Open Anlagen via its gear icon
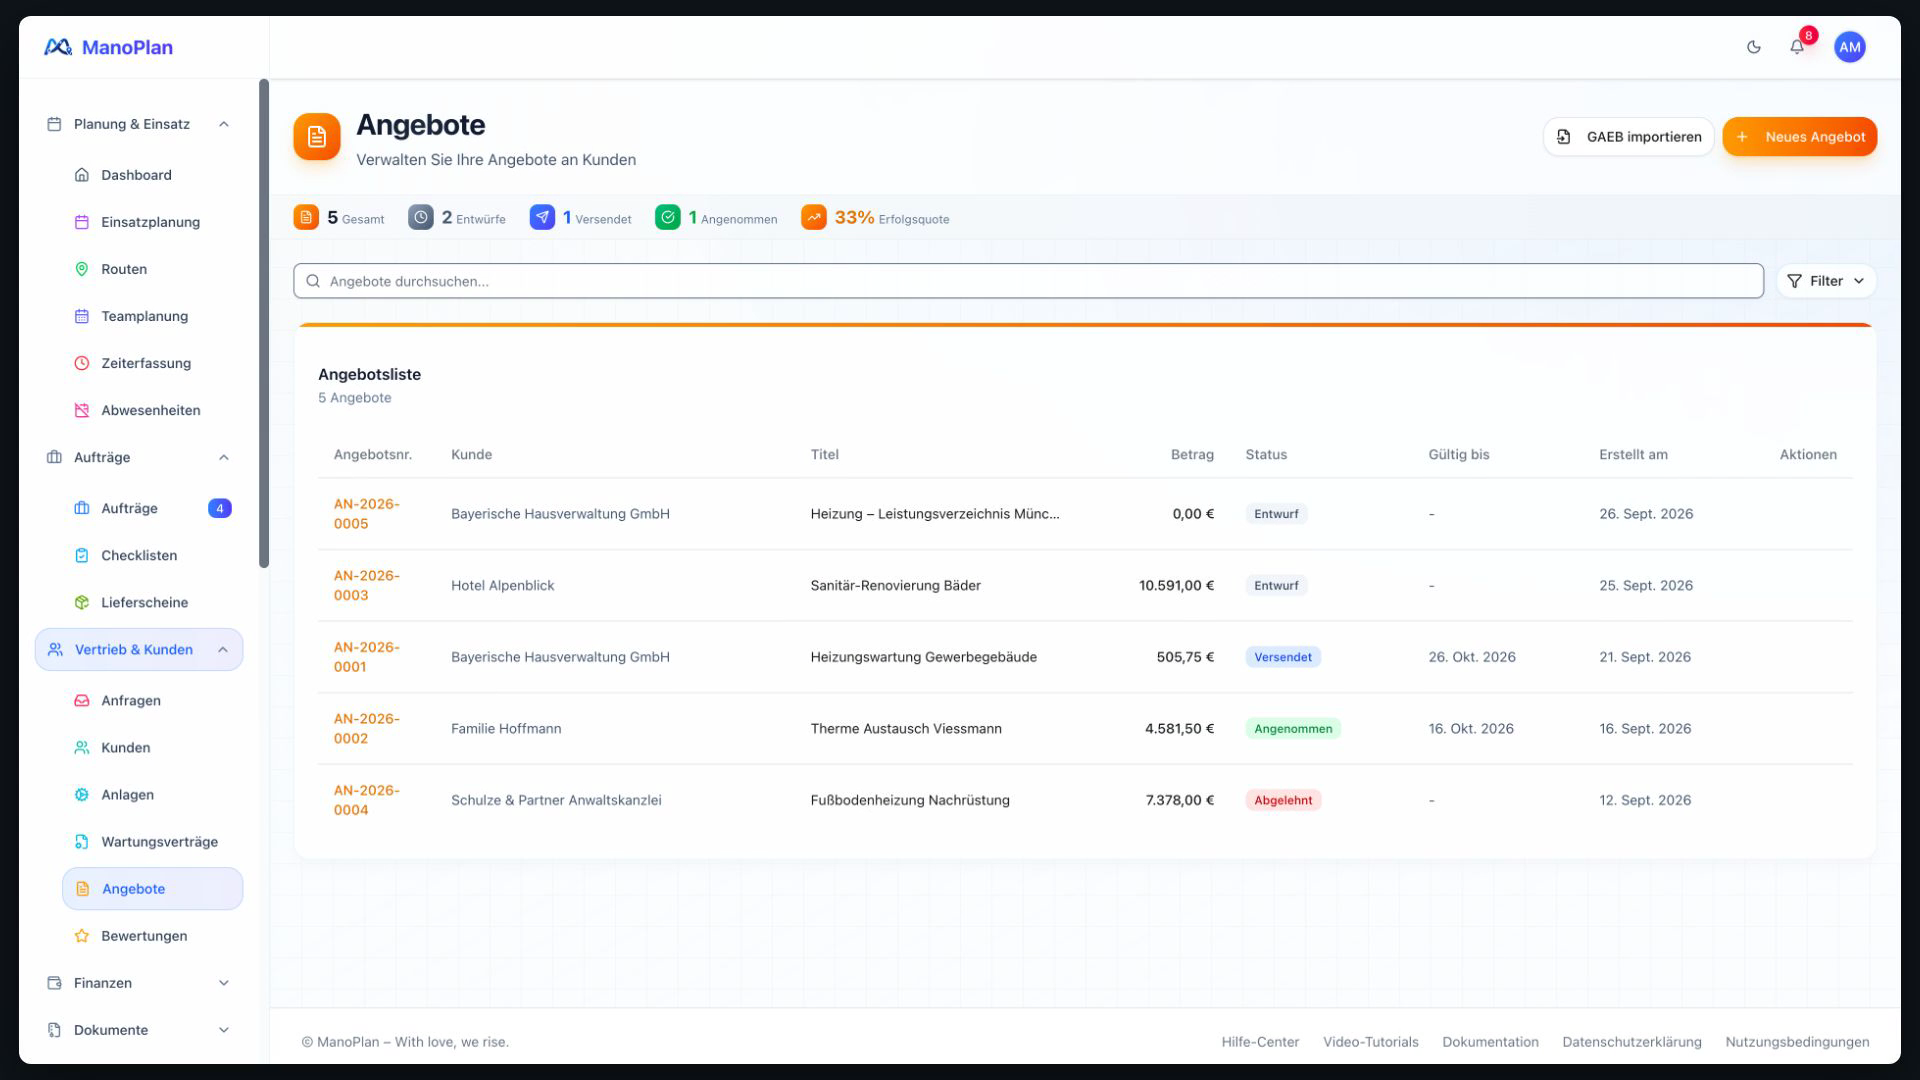This screenshot has width=1920, height=1080. 82,795
